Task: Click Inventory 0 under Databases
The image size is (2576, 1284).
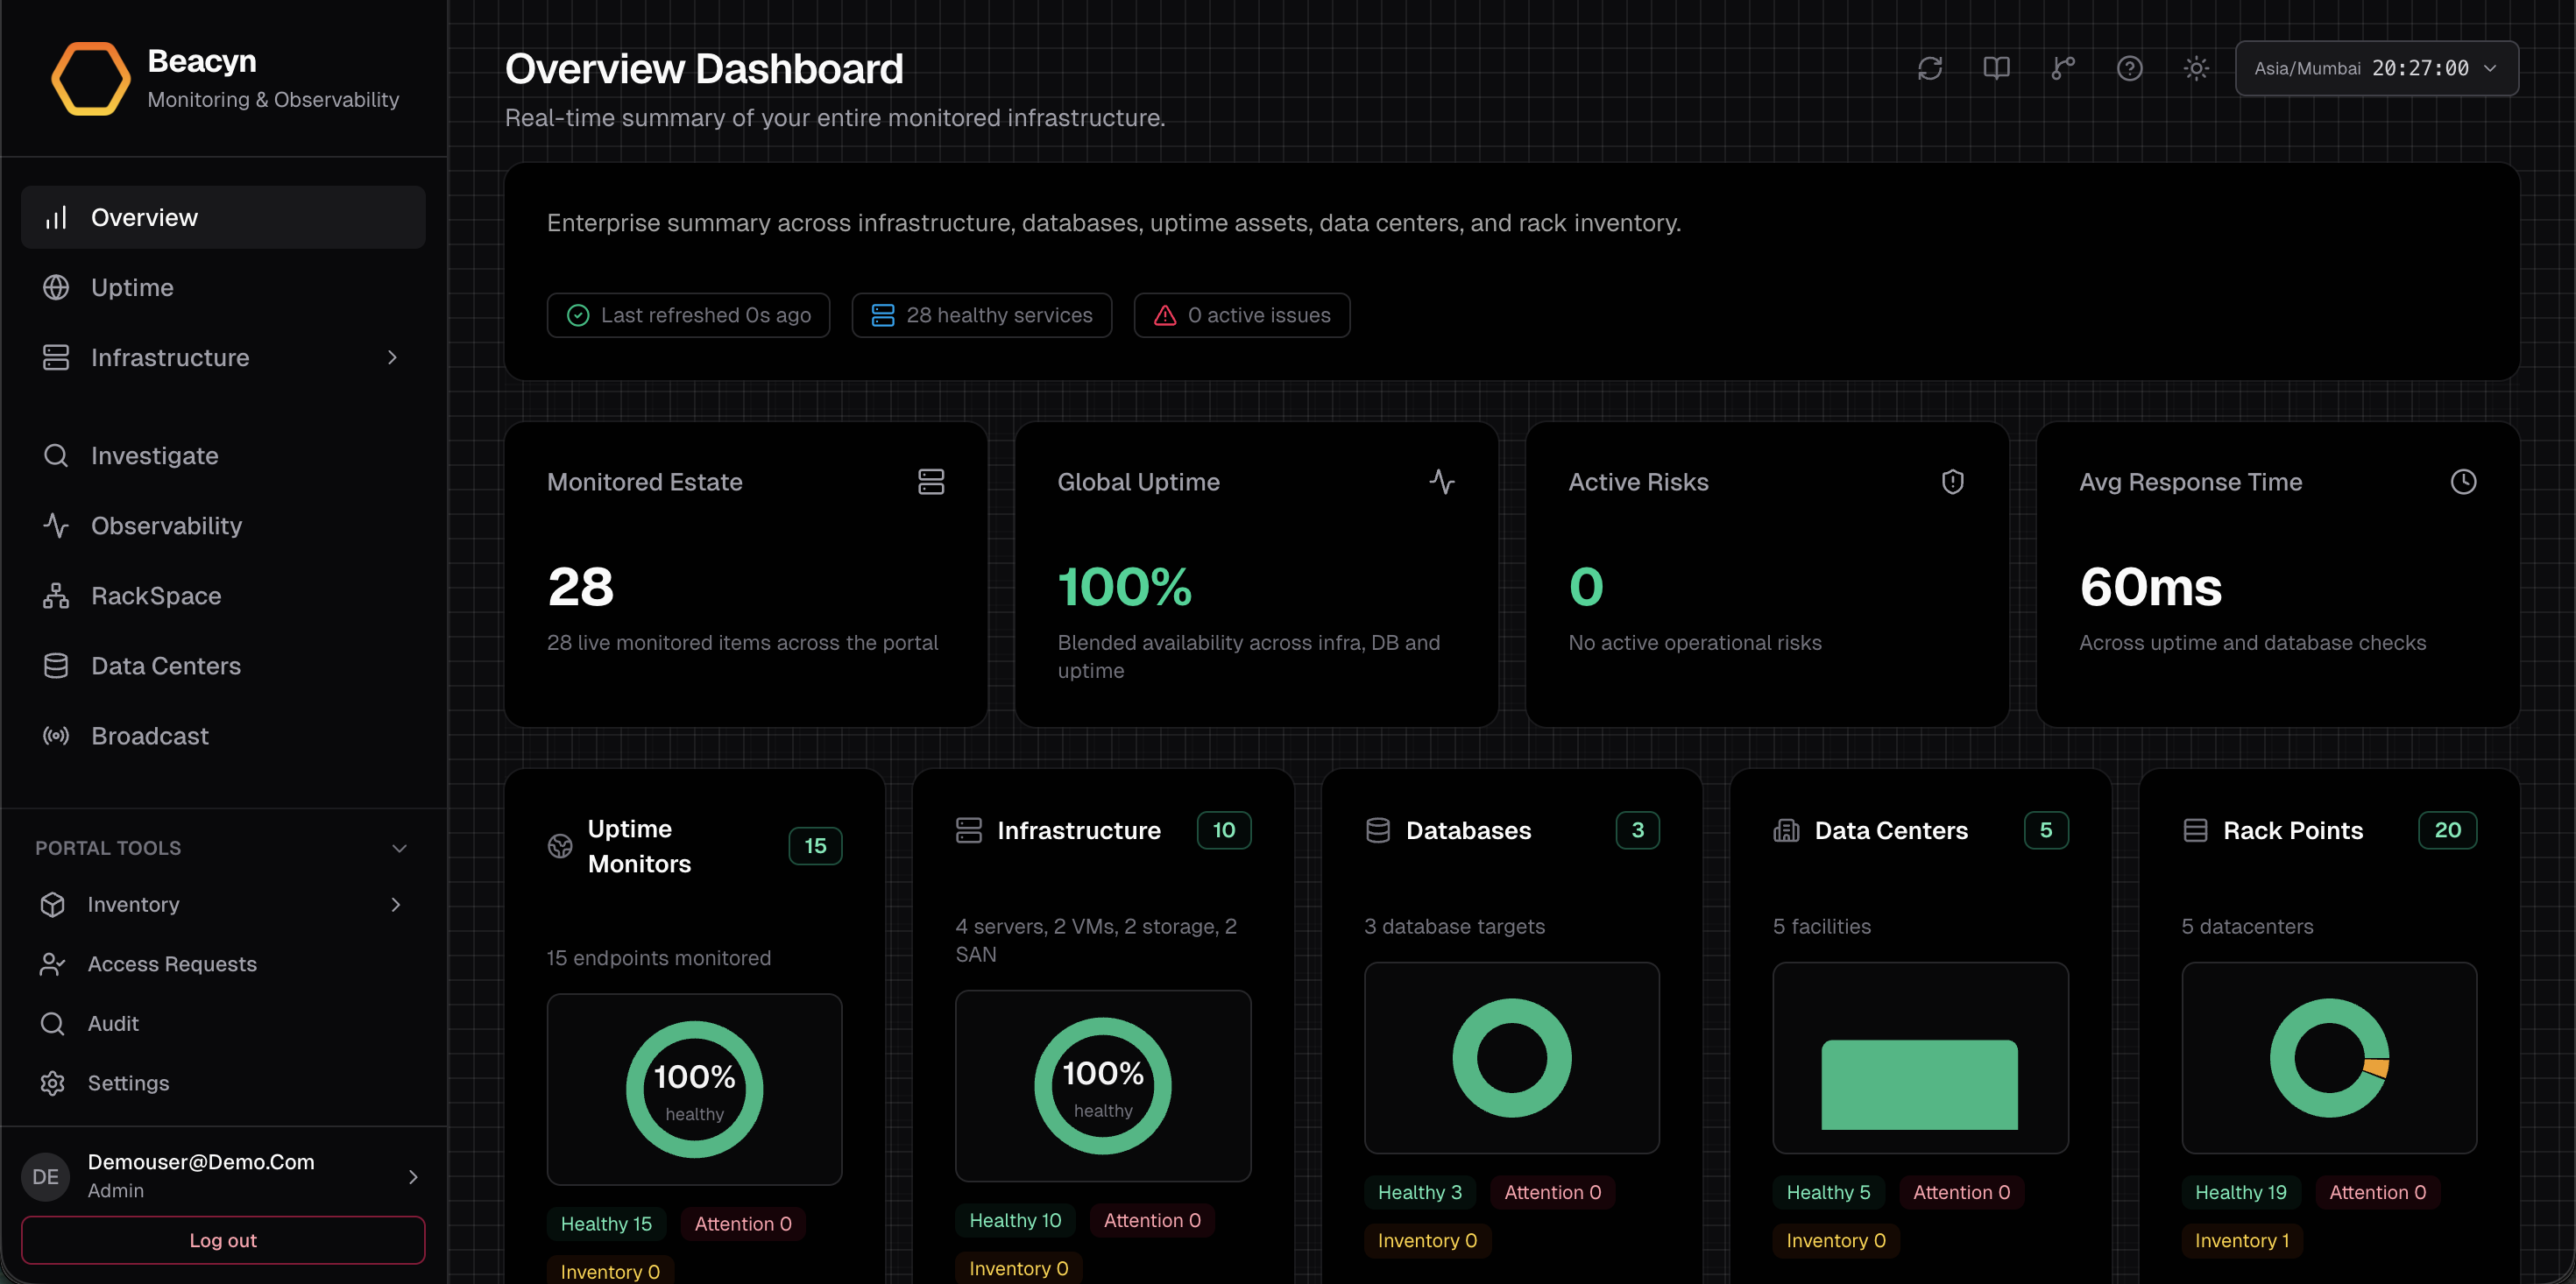Action: pyautogui.click(x=1427, y=1240)
